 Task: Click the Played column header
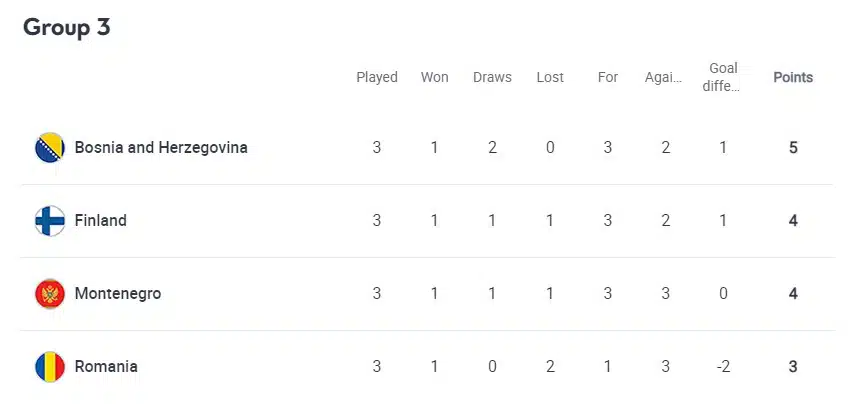[x=377, y=77]
